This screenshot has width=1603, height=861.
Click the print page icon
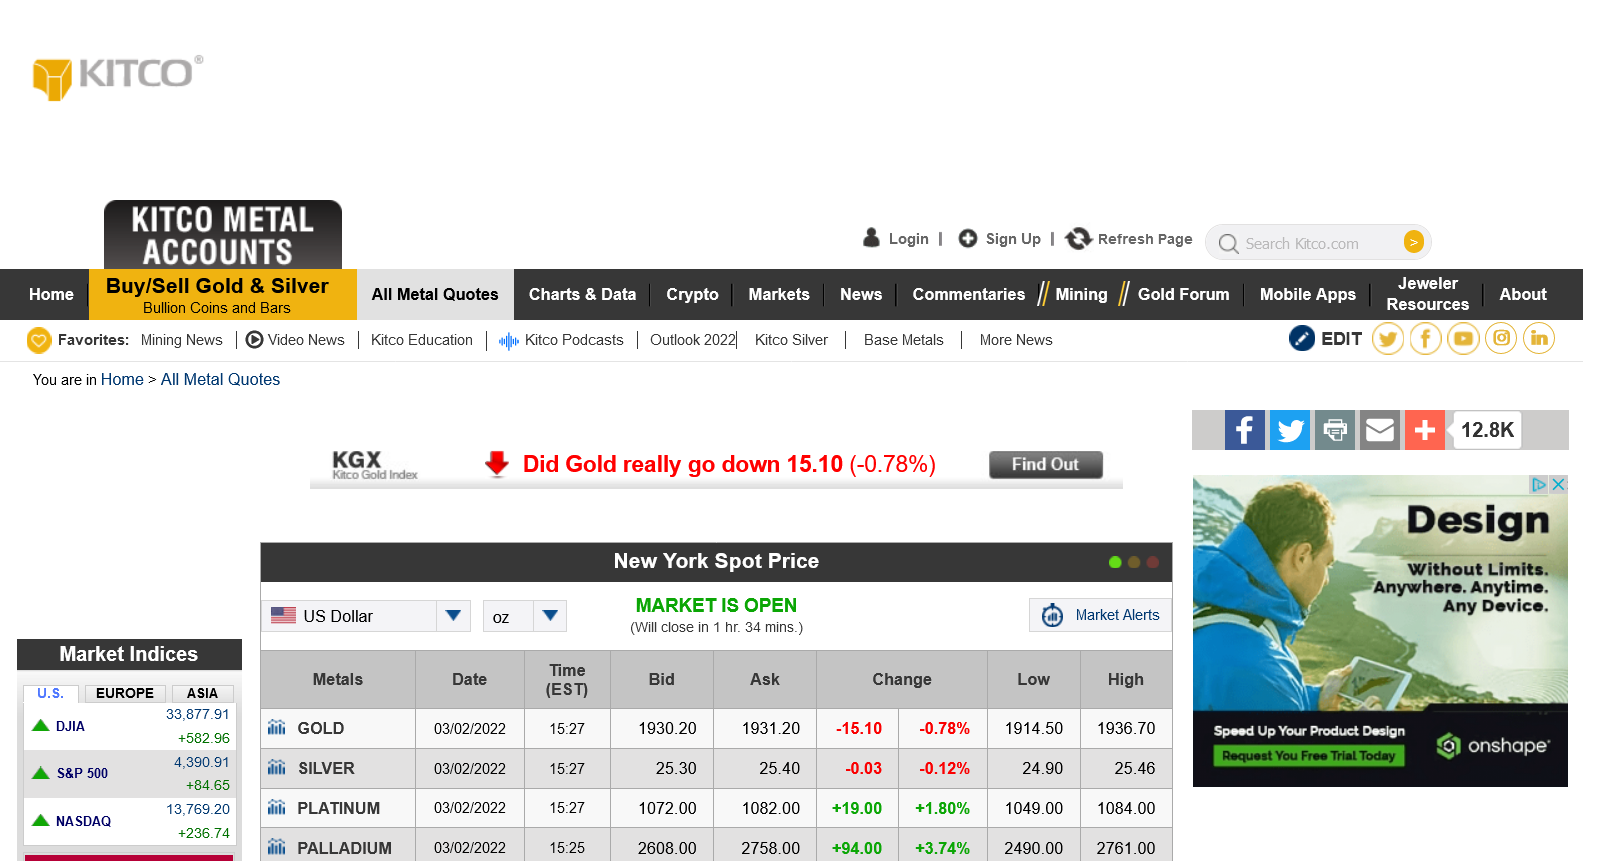pos(1335,430)
